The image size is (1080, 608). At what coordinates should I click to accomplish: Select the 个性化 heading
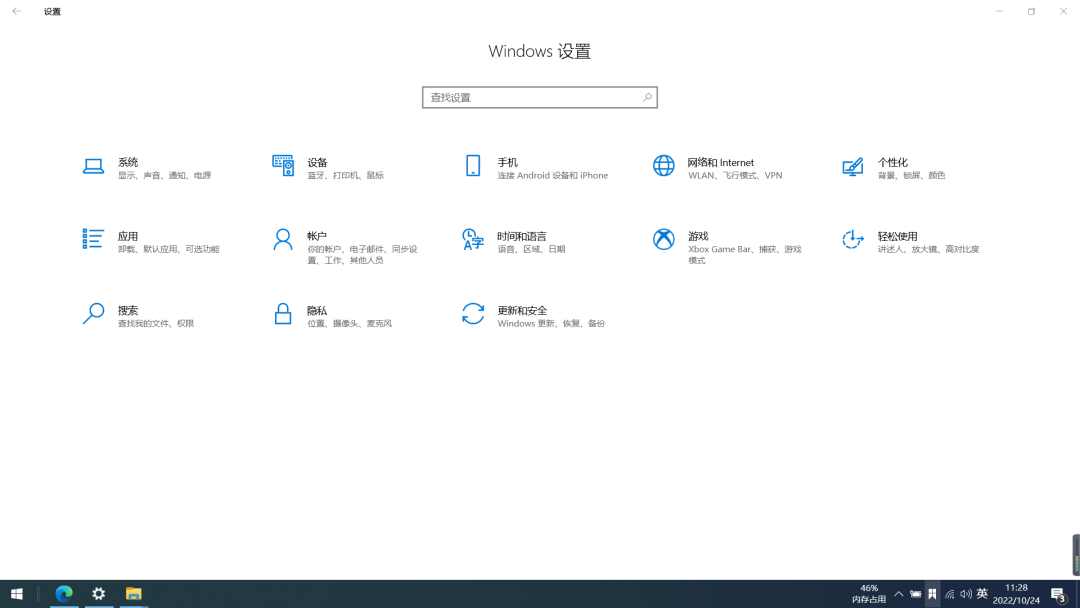(x=893, y=163)
